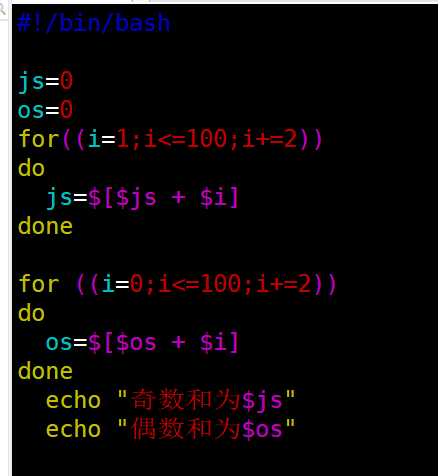This screenshot has height=476, width=438.
Task: Click the magnifier icon at top-left edge
Action: coord(2,9)
